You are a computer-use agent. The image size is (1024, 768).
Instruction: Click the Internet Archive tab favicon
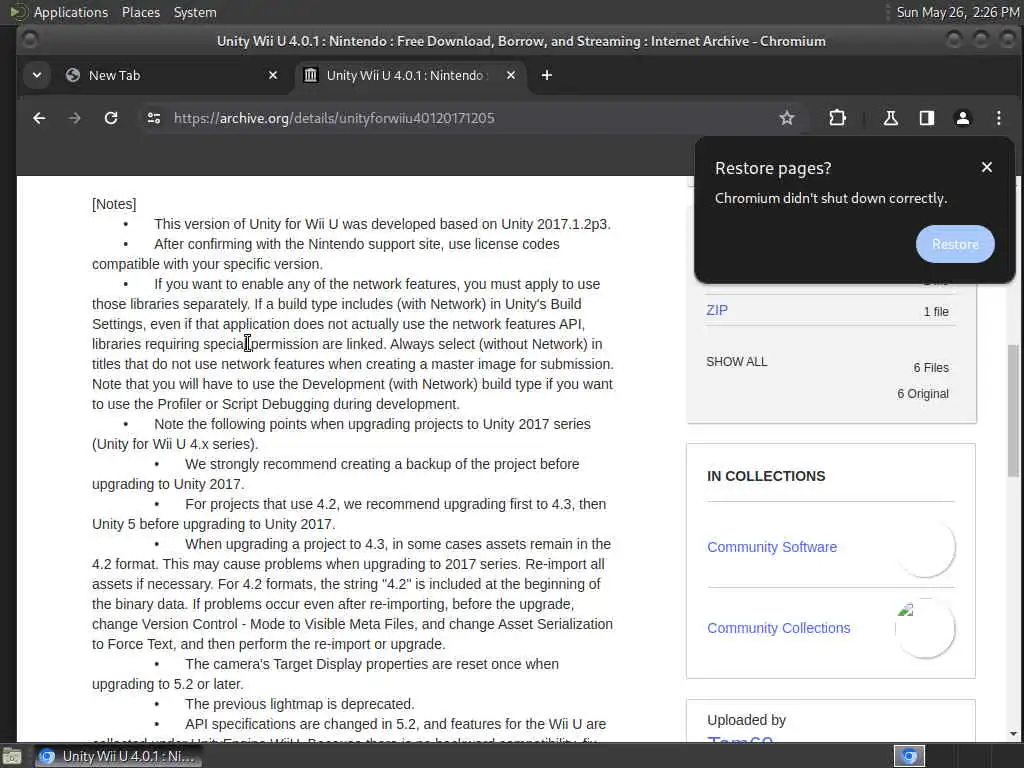point(311,76)
